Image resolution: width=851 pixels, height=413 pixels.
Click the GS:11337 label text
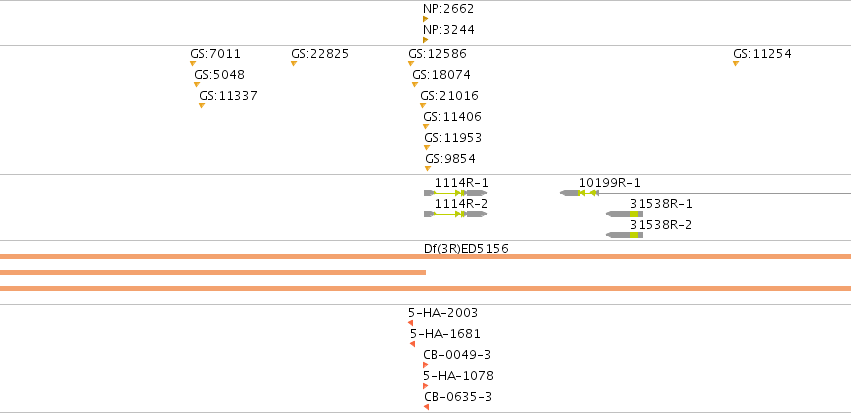(x=228, y=96)
